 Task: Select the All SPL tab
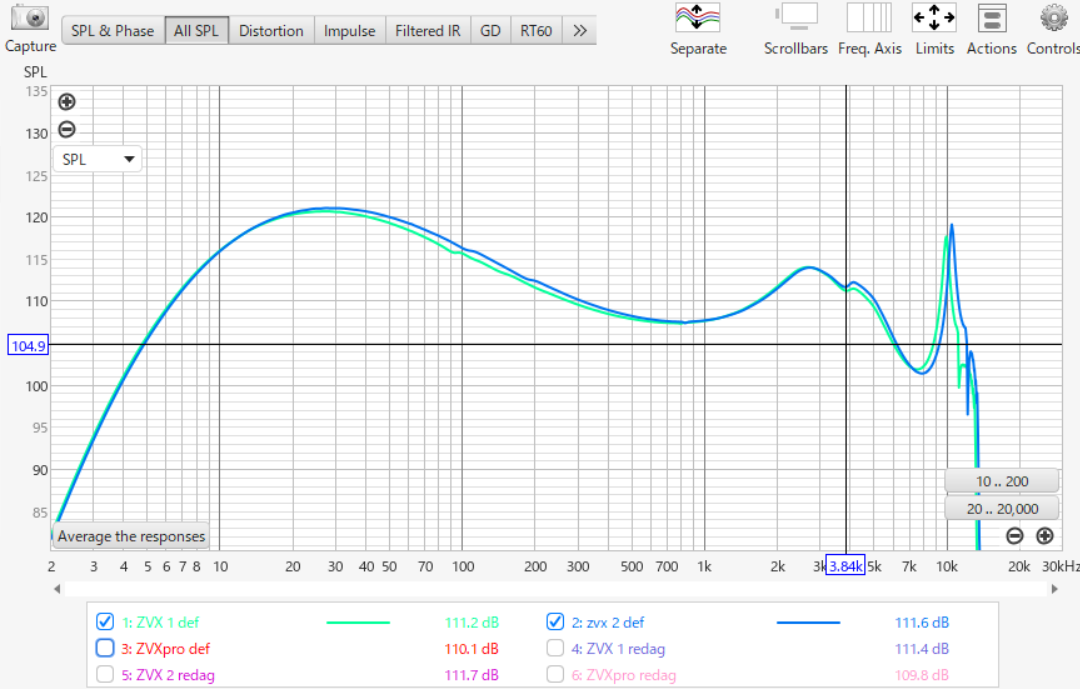pos(196,30)
